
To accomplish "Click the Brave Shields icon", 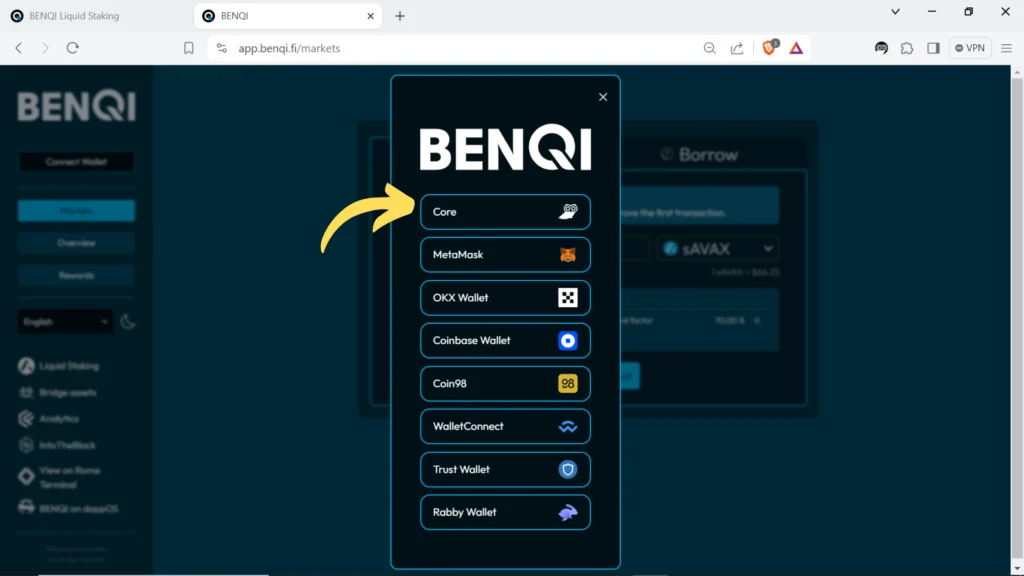I will point(769,47).
